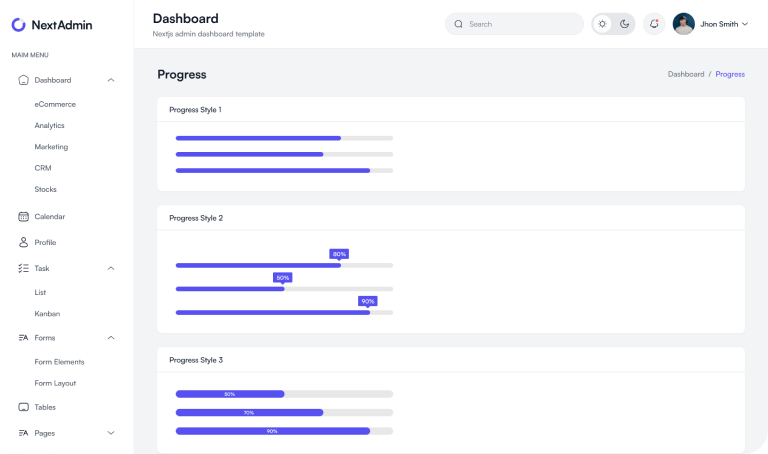The width and height of the screenshot is (768, 454).
Task: Click the search magnifier icon
Action: 459,24
